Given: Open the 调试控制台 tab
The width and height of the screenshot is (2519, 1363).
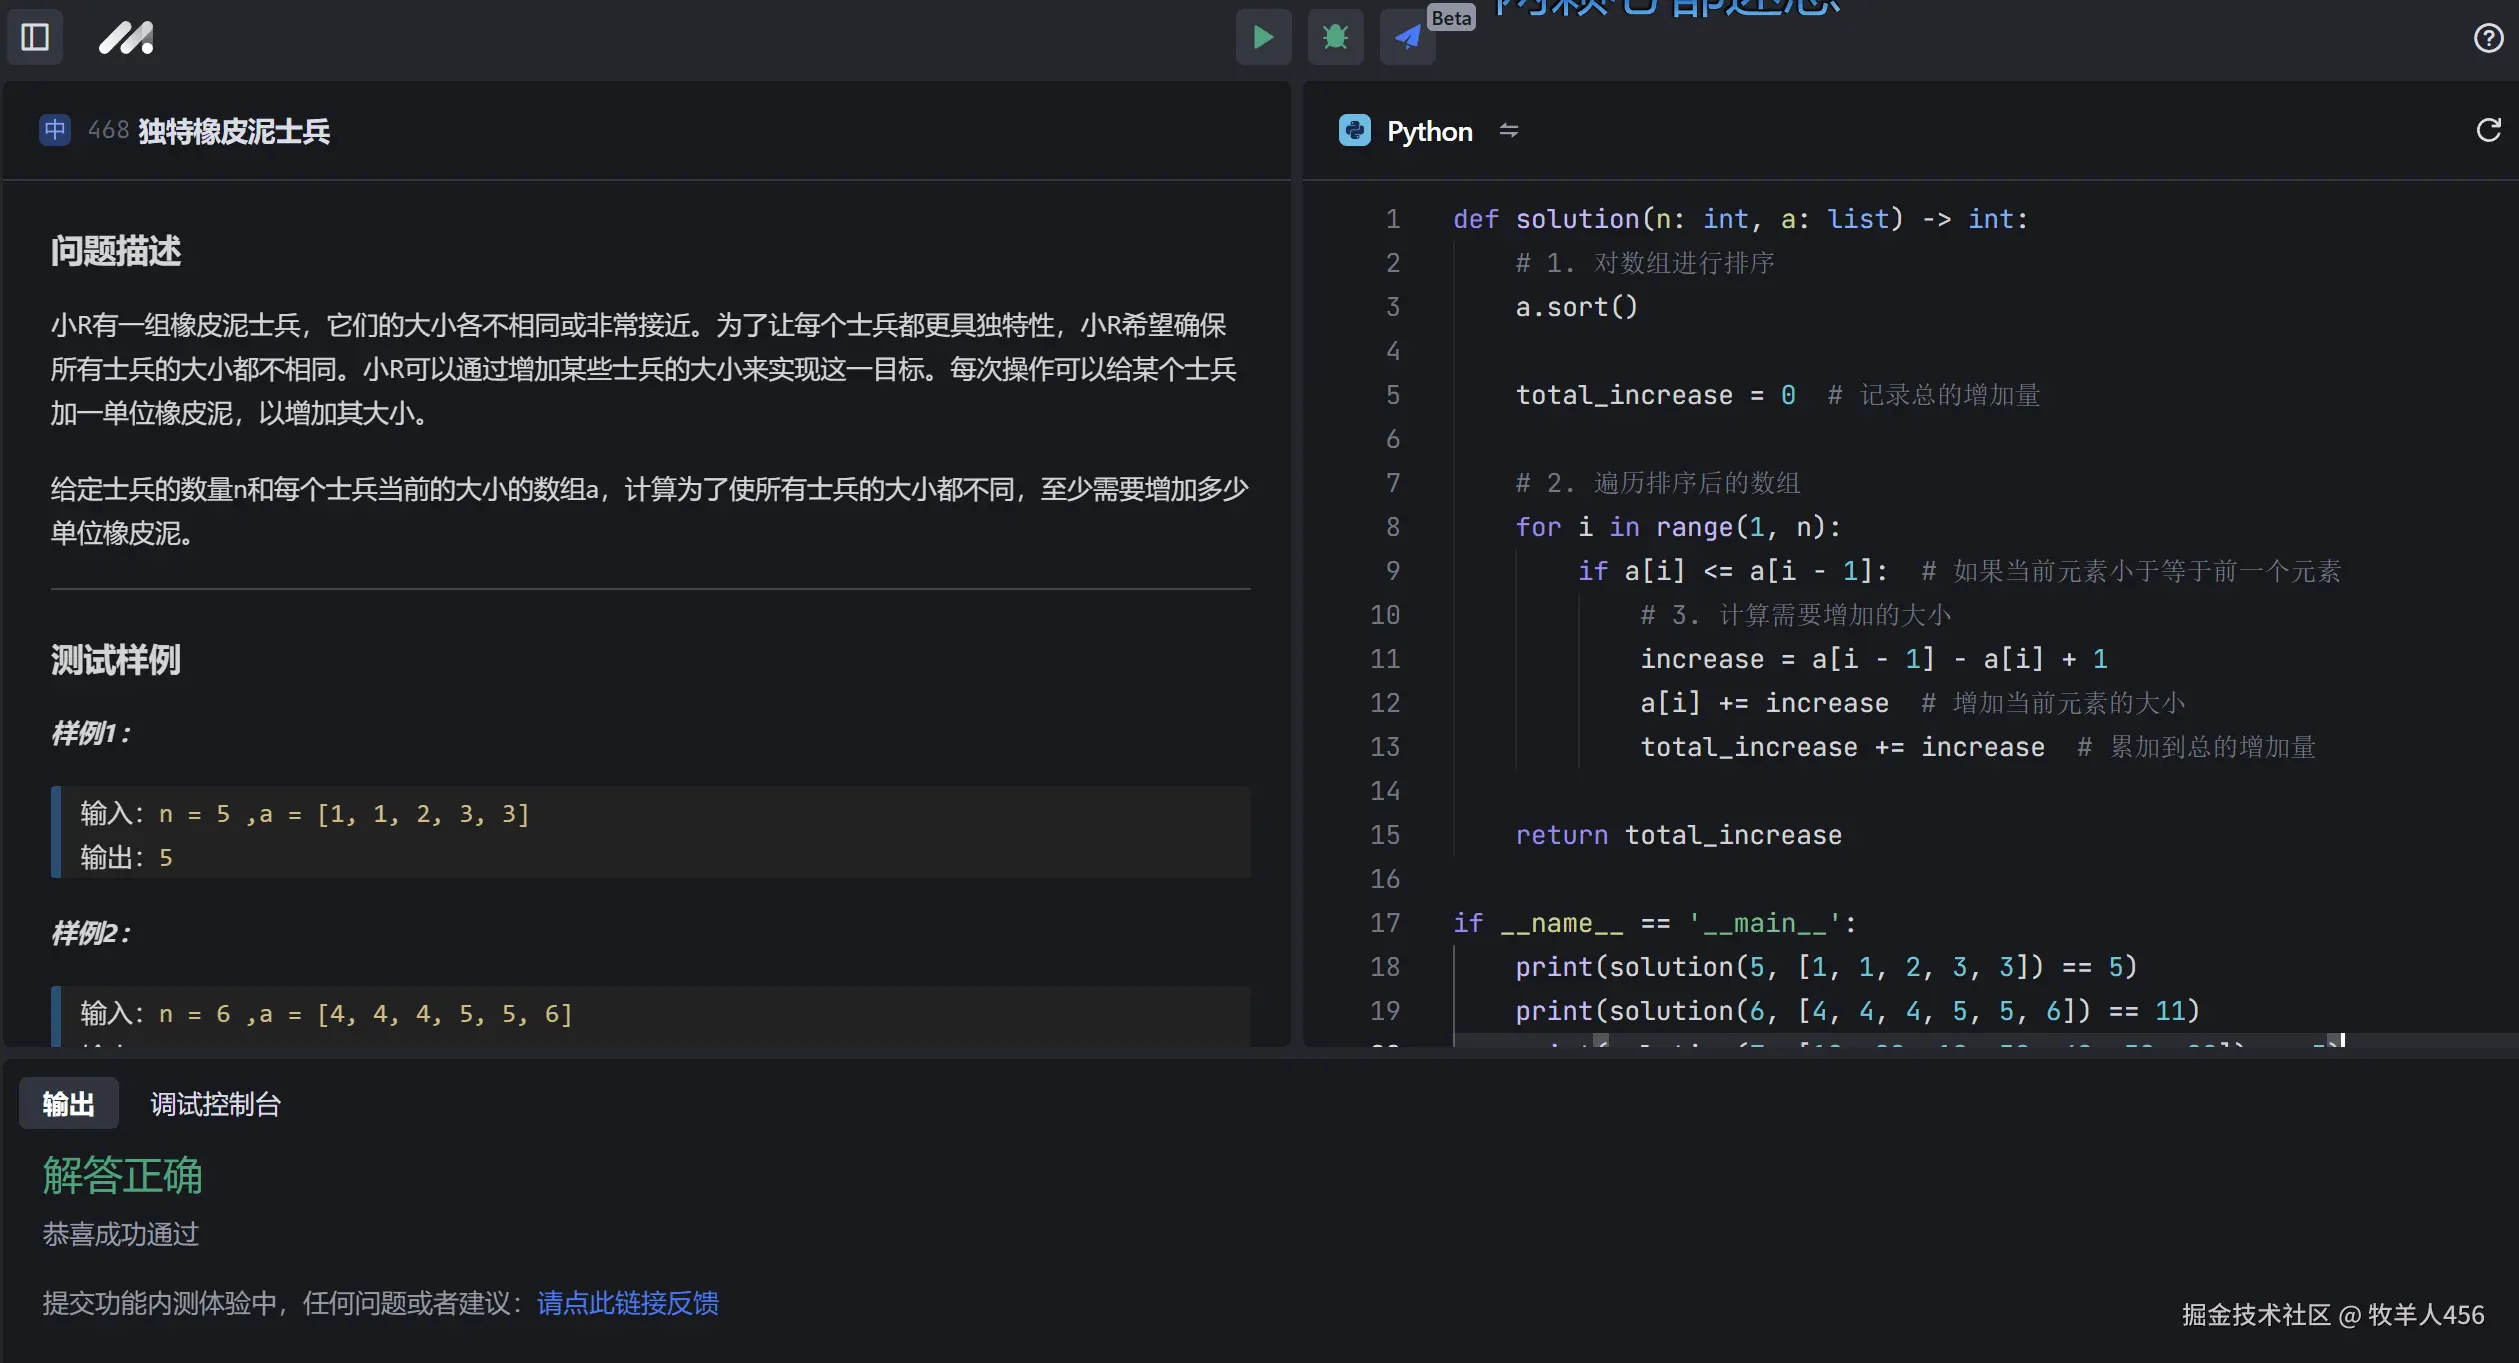Looking at the screenshot, I should (214, 1103).
